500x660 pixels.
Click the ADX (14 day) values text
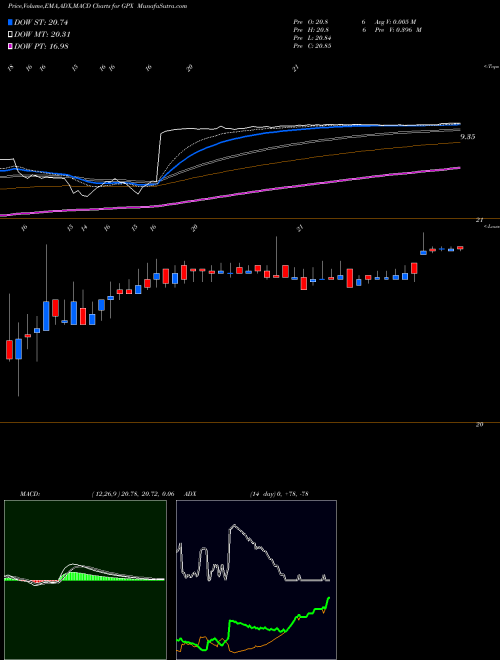[279, 494]
